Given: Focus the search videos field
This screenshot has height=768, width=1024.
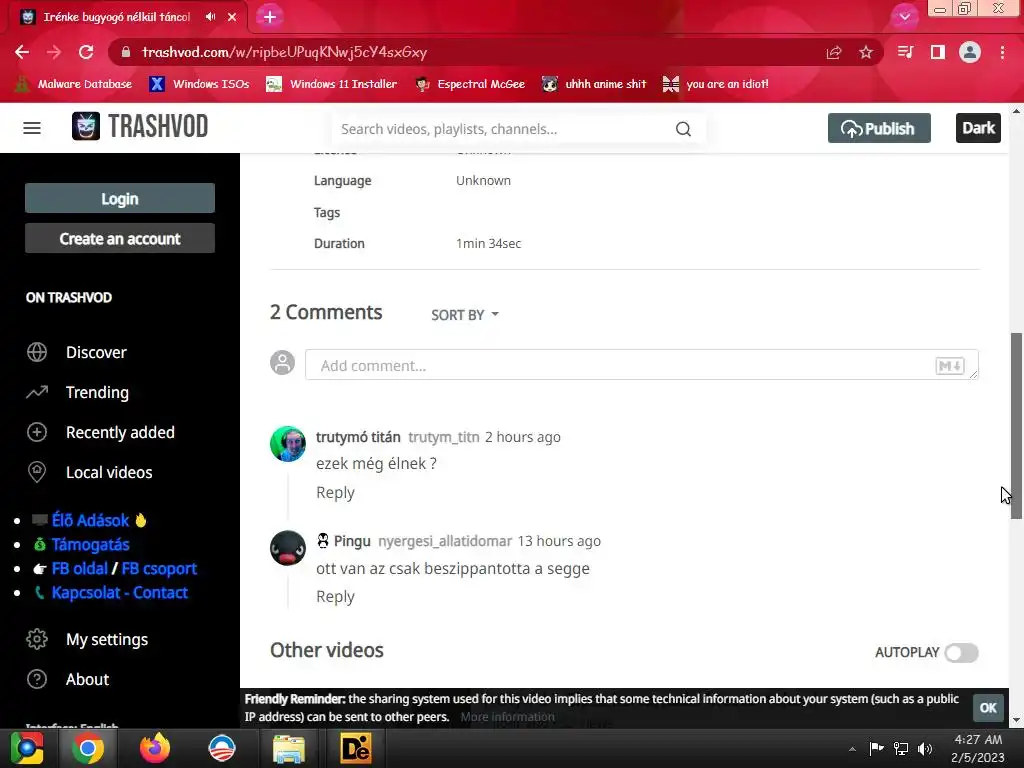Looking at the screenshot, I should (503, 129).
